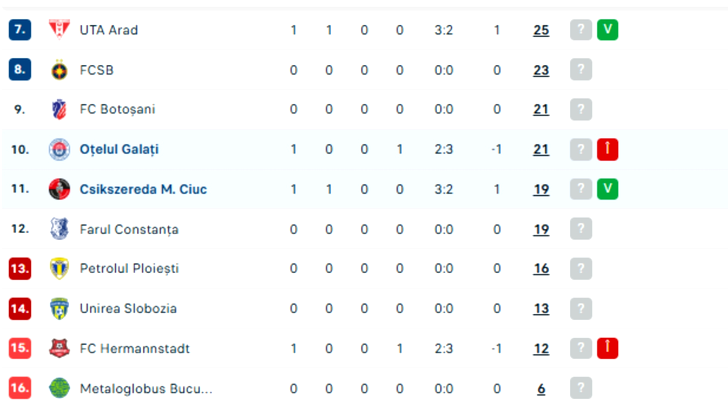Viewport: 728px width, 409px height.
Task: Click the Farul Constanța crest icon
Action: (60, 229)
